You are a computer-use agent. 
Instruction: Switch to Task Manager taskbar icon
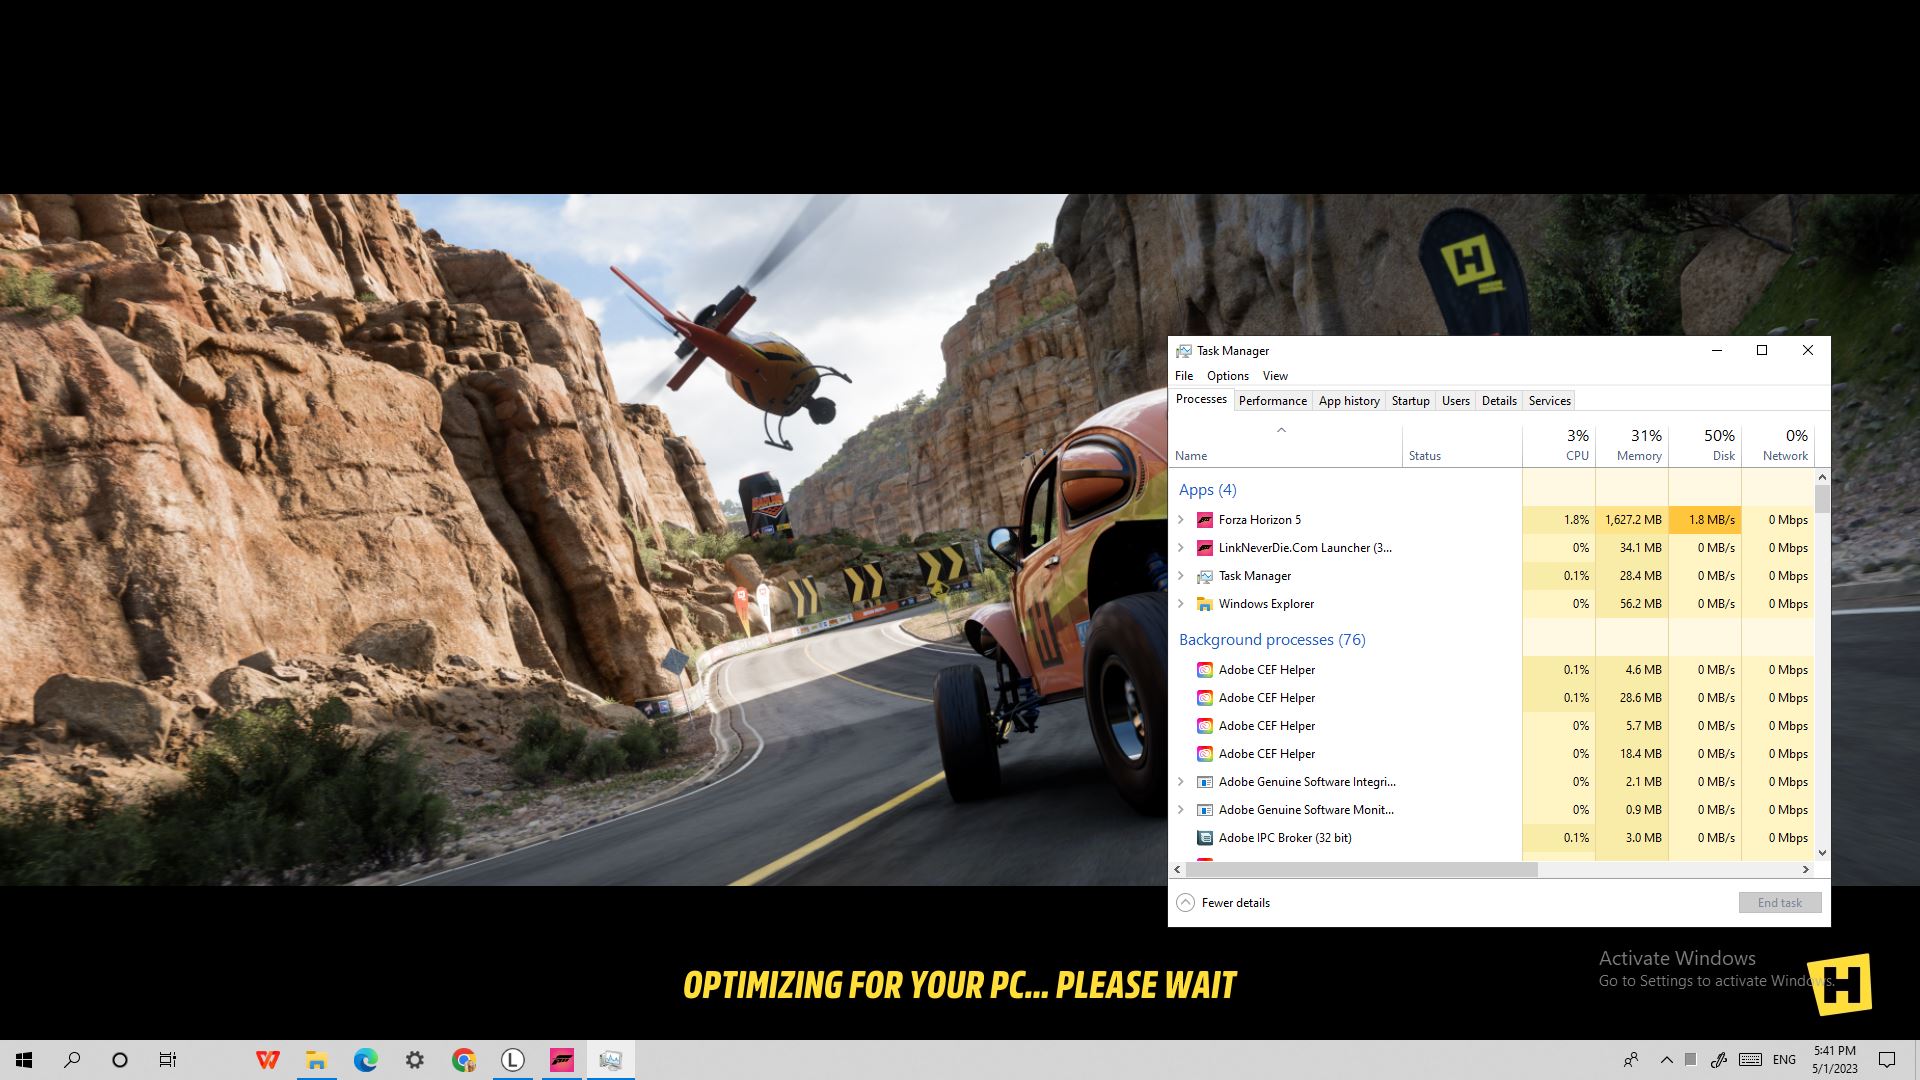coord(611,1060)
